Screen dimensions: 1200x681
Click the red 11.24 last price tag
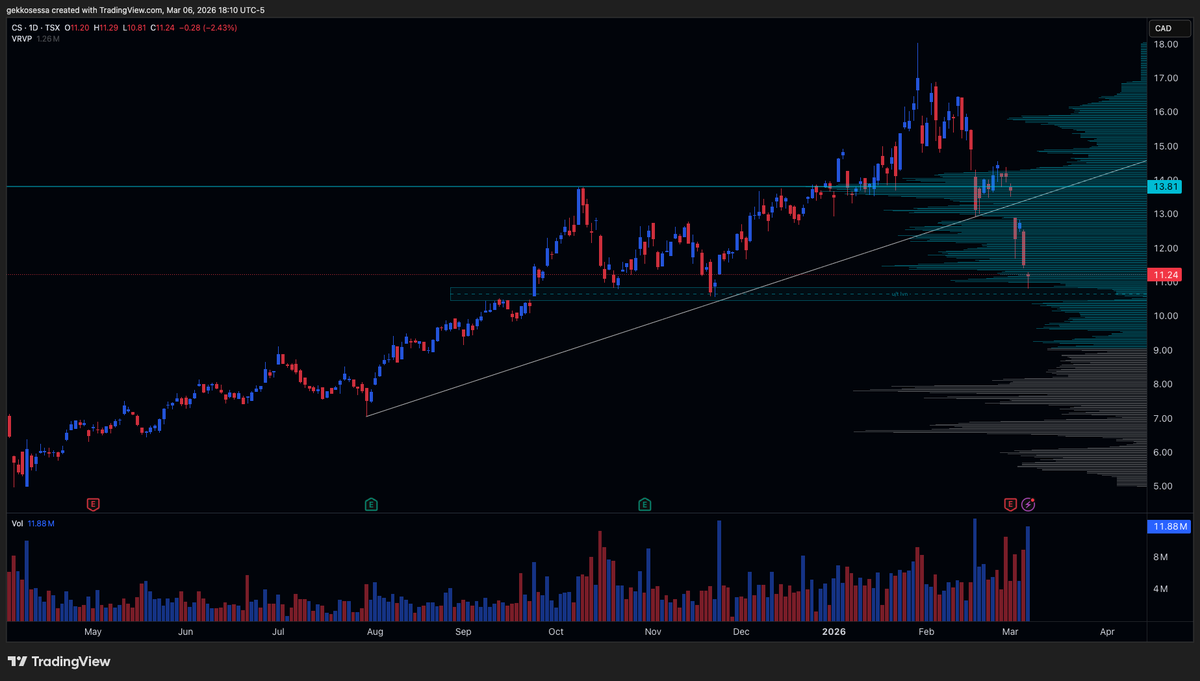(1164, 275)
